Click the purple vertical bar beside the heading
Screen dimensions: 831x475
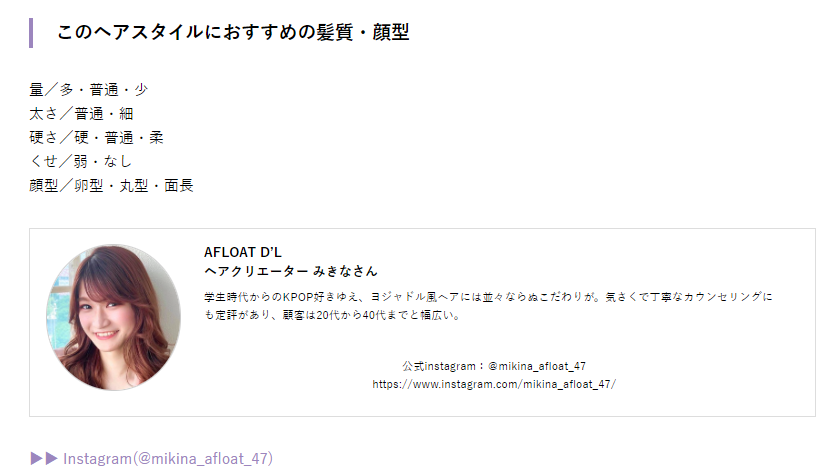31,33
